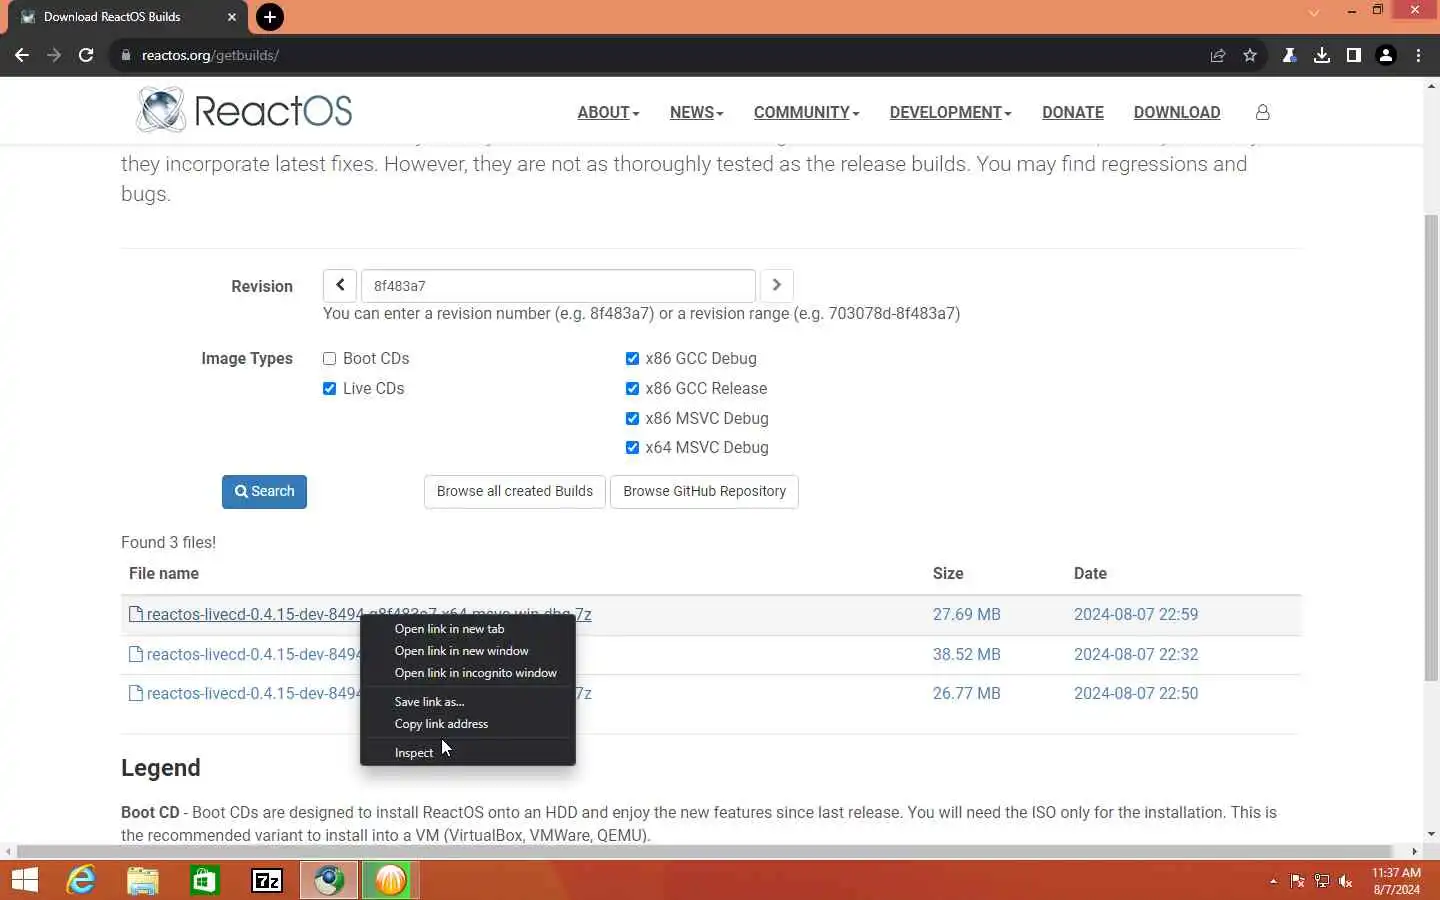Click the browser address bar
Image resolution: width=1440 pixels, height=900 pixels.
click(x=660, y=55)
